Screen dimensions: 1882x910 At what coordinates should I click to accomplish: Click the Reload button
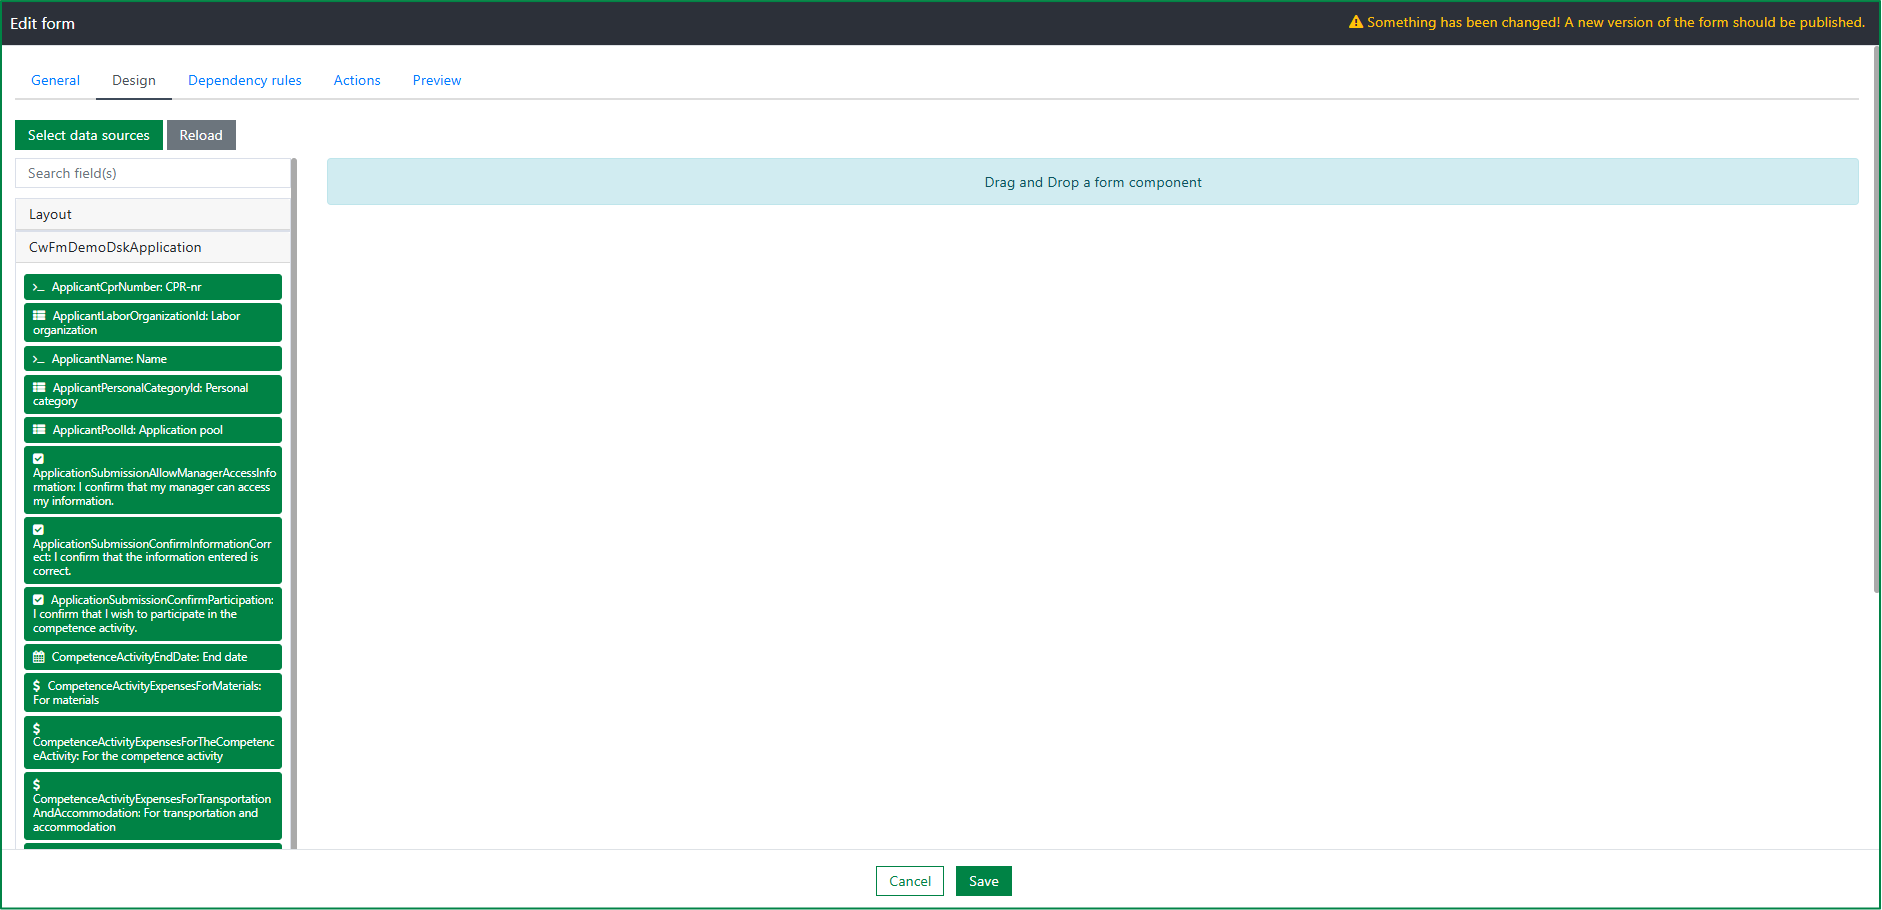click(201, 135)
